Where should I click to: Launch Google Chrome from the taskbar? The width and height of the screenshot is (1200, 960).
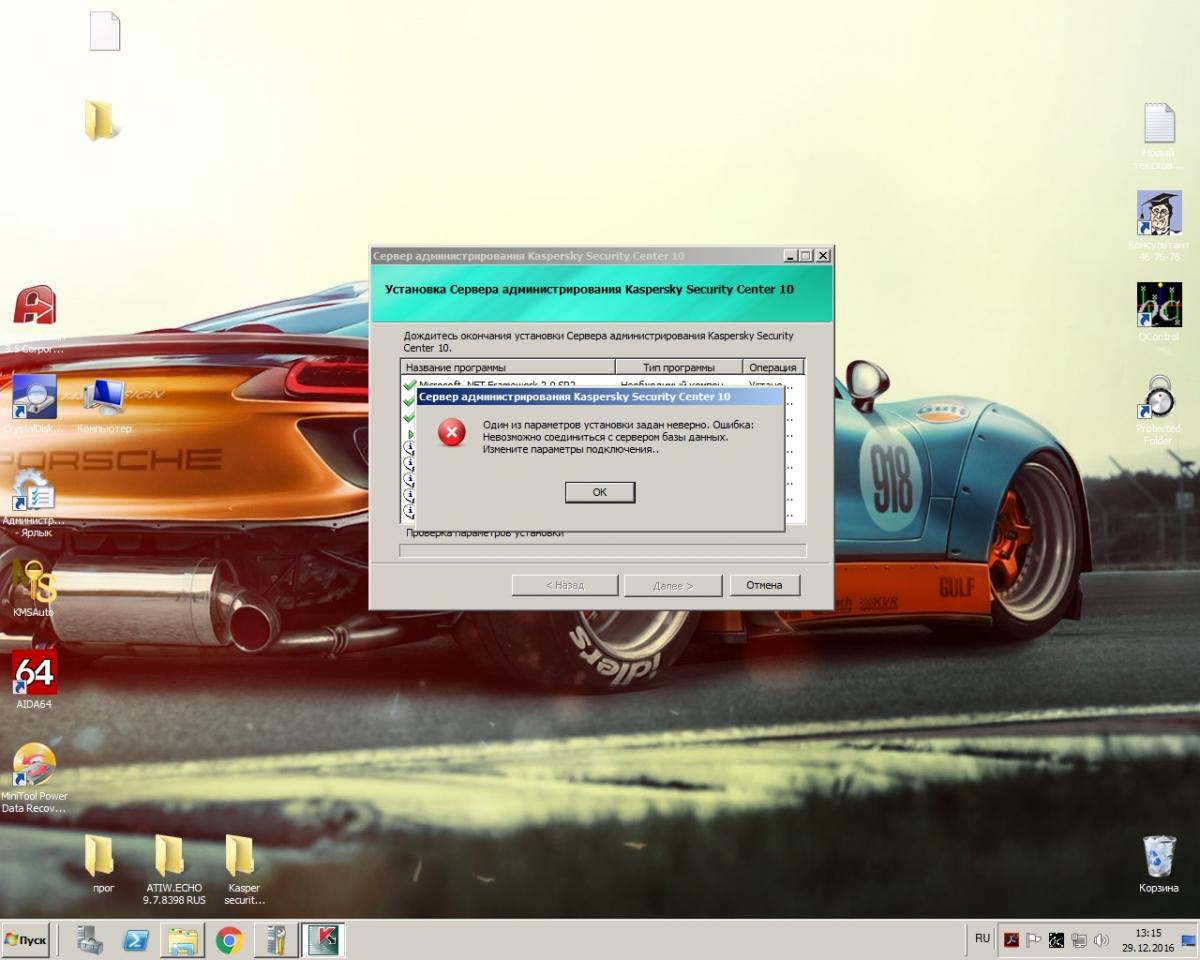point(230,940)
